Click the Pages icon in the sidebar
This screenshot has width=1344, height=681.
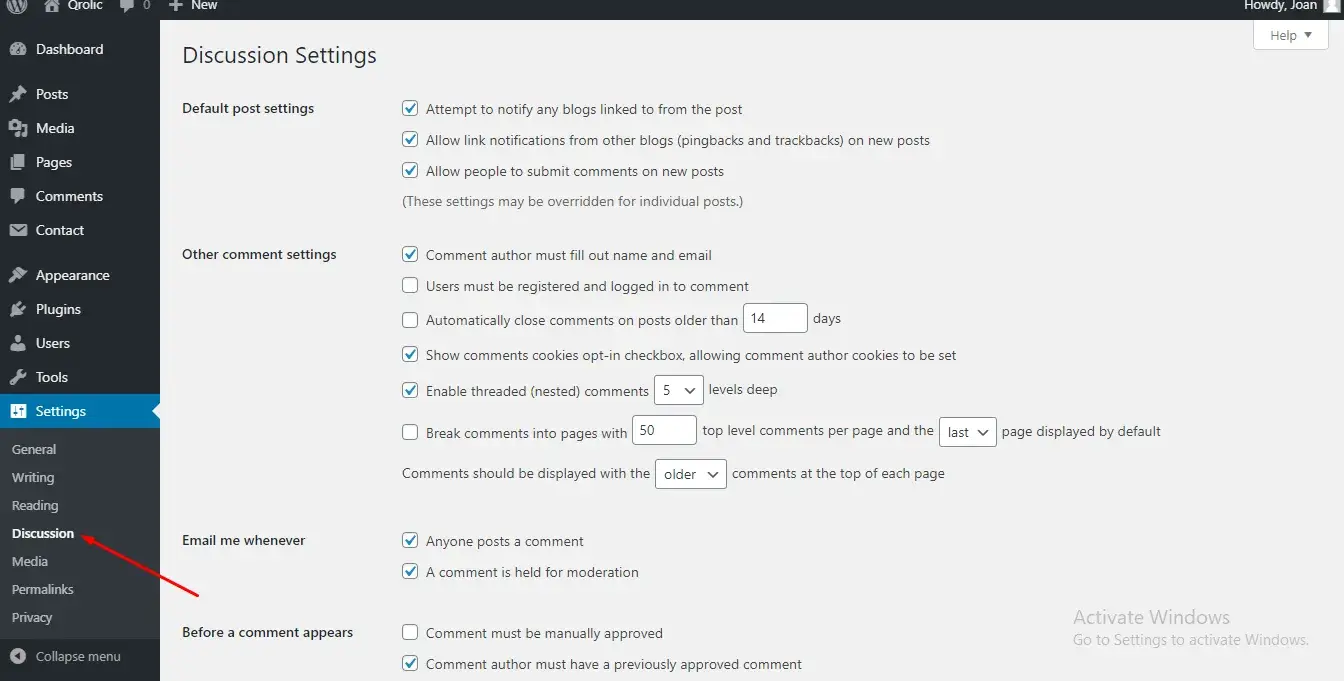18,162
